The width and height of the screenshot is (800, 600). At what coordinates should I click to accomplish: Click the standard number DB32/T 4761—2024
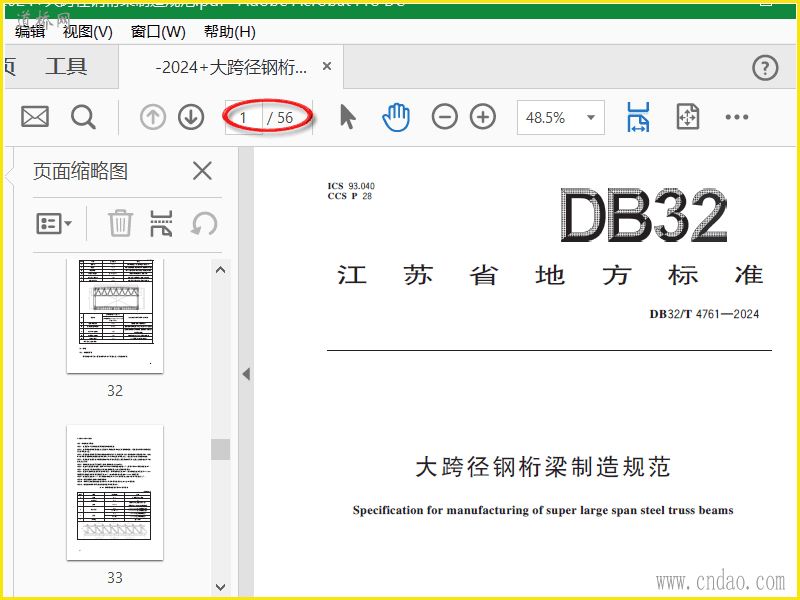tap(704, 314)
